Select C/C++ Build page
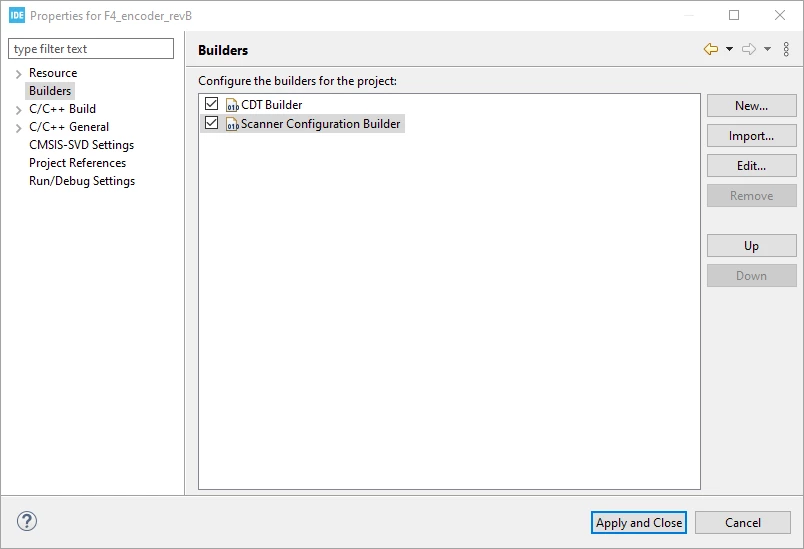 click(63, 109)
